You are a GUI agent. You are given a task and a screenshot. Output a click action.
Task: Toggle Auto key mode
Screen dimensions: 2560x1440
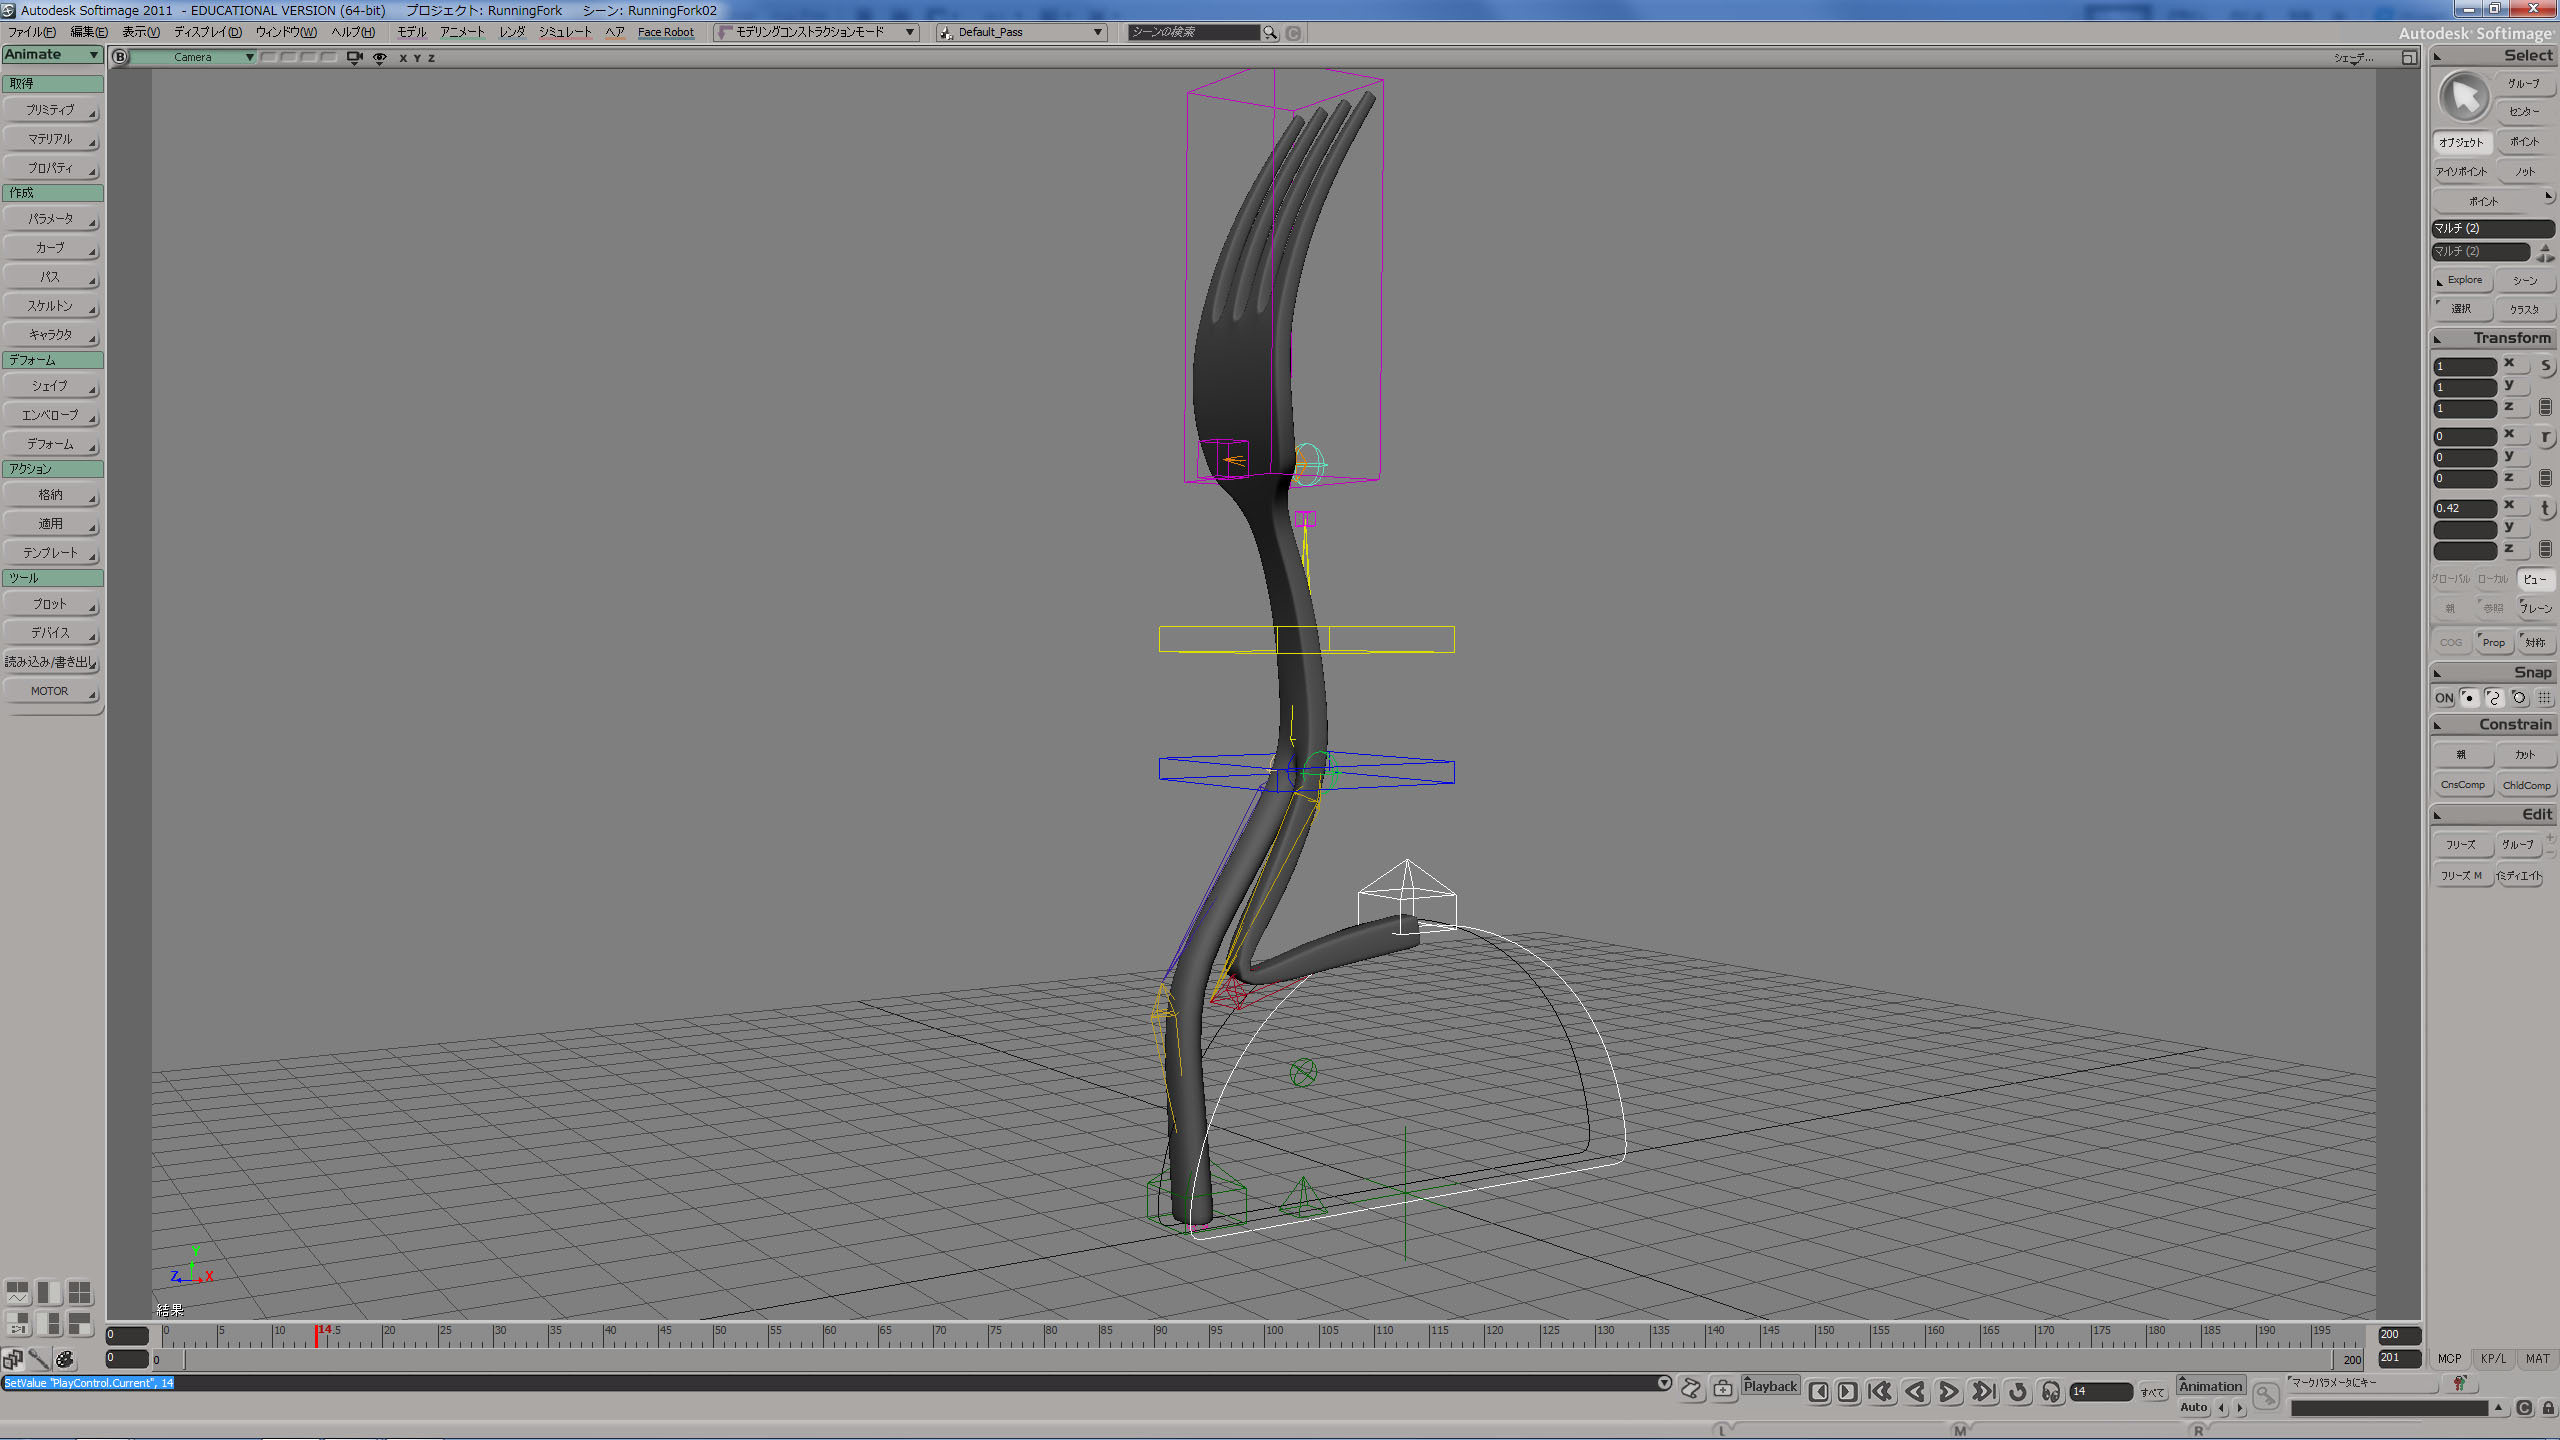2193,1407
